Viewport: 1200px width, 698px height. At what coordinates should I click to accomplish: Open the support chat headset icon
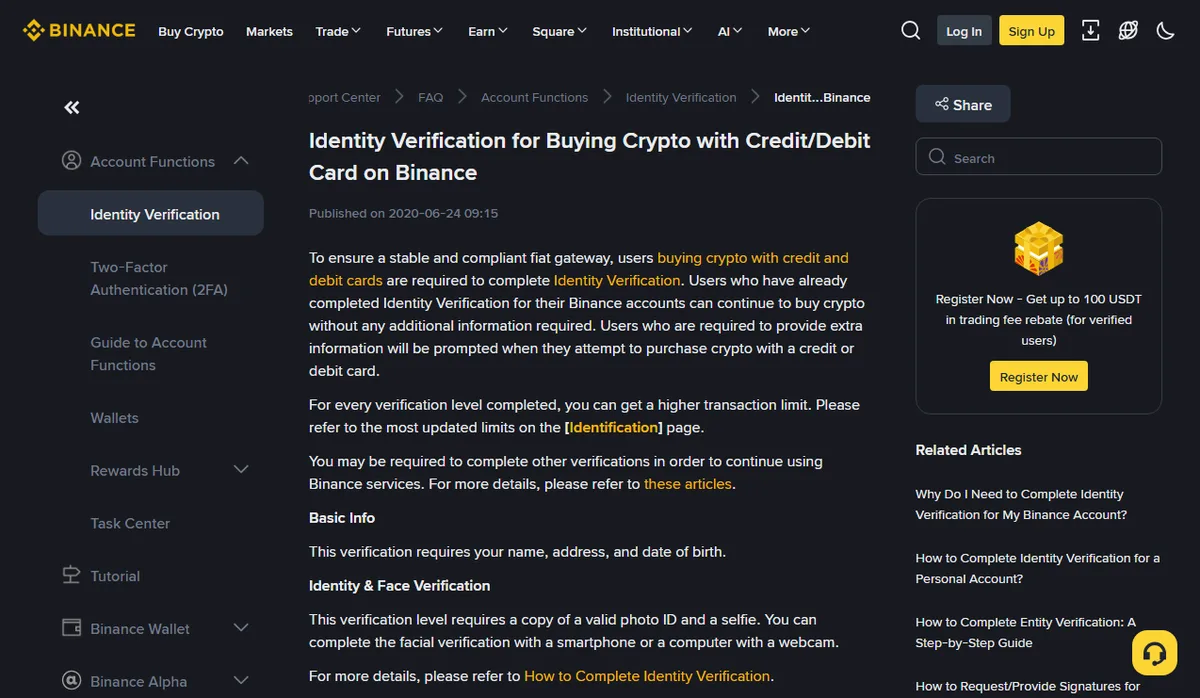coord(1154,653)
